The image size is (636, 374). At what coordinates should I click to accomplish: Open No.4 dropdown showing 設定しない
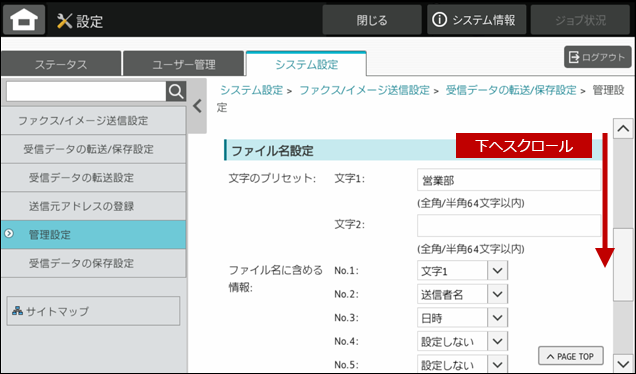coord(462,341)
